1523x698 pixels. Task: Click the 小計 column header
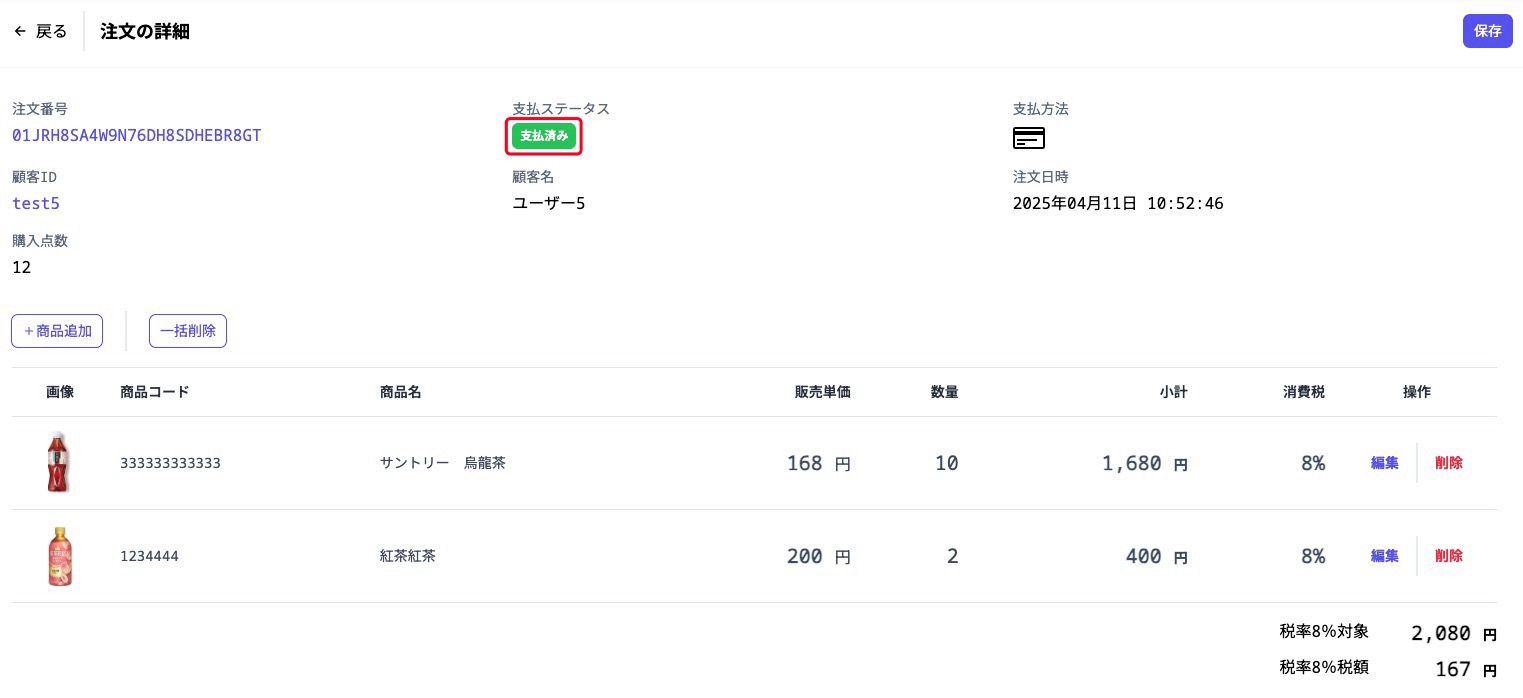[x=1173, y=392]
